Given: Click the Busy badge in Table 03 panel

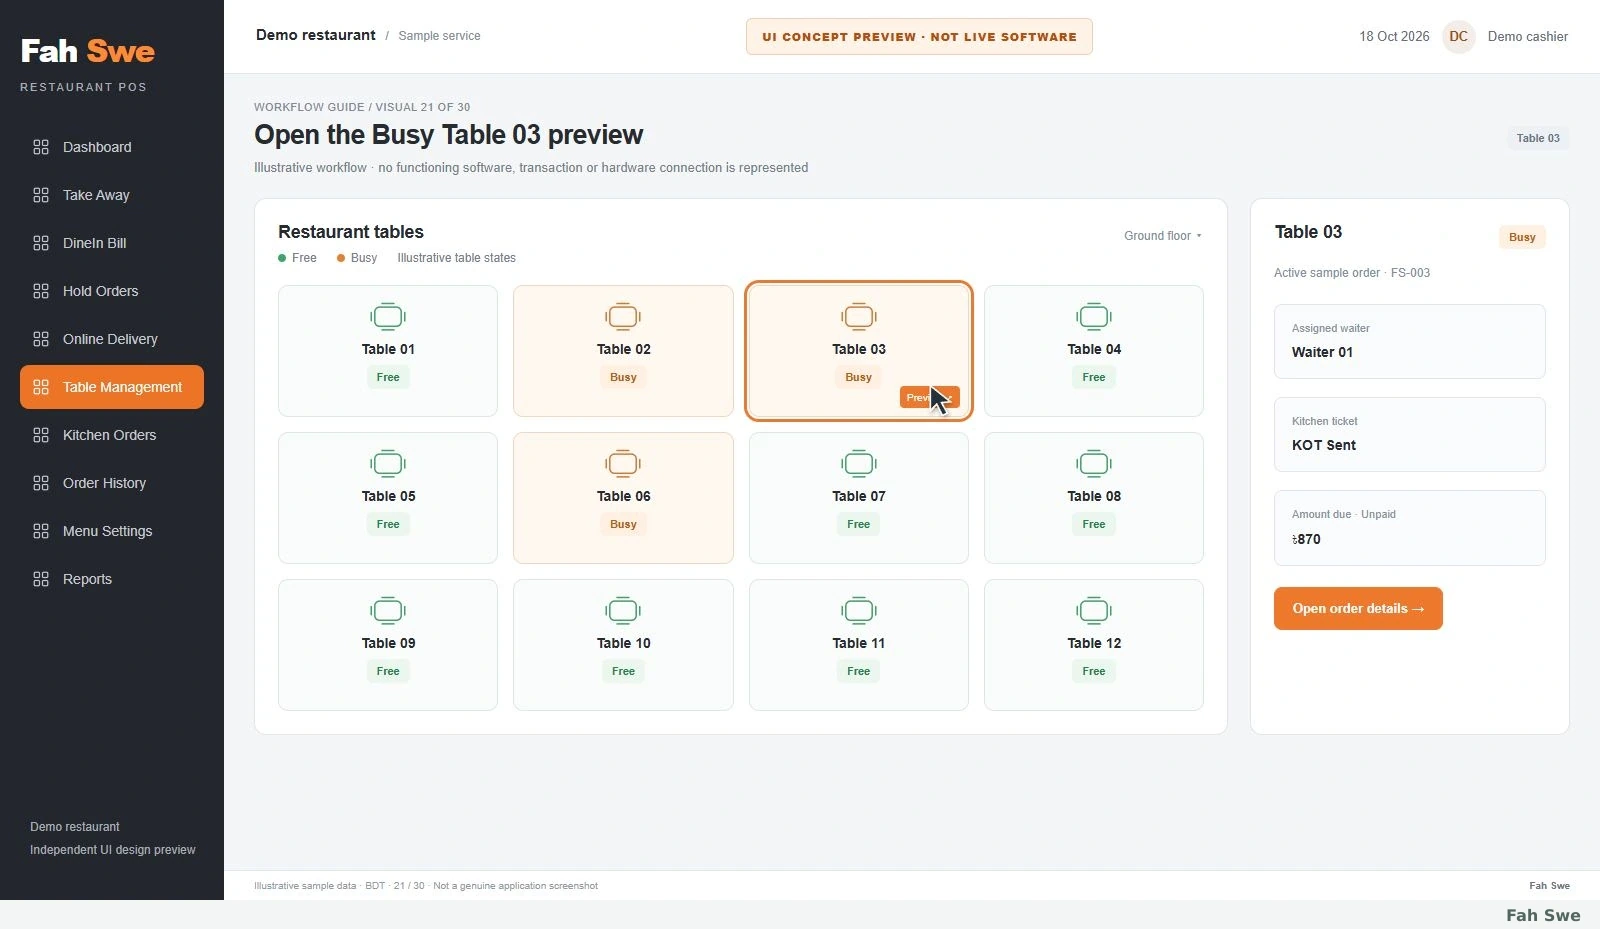Looking at the screenshot, I should (x=1522, y=237).
